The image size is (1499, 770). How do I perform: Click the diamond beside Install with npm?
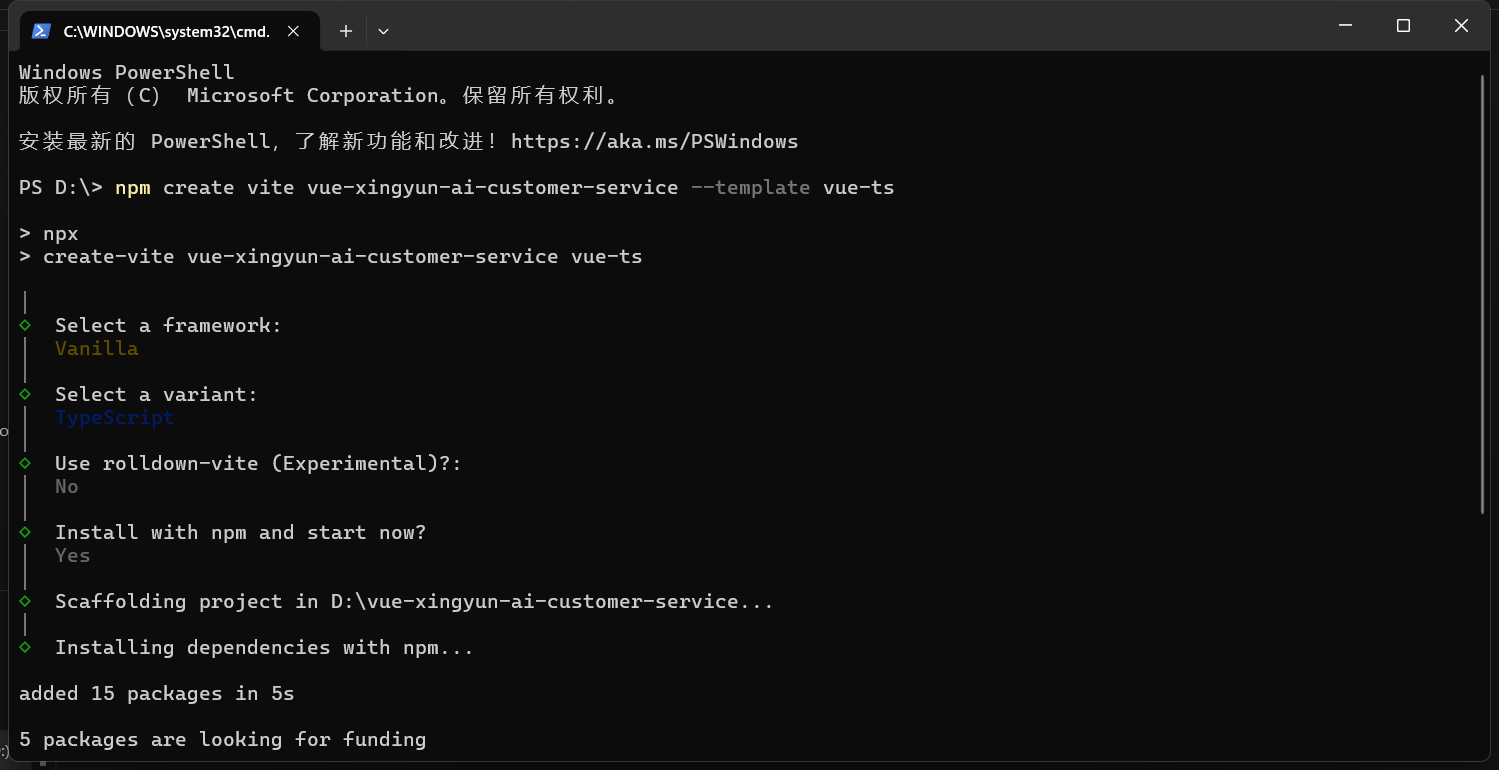(x=25, y=533)
